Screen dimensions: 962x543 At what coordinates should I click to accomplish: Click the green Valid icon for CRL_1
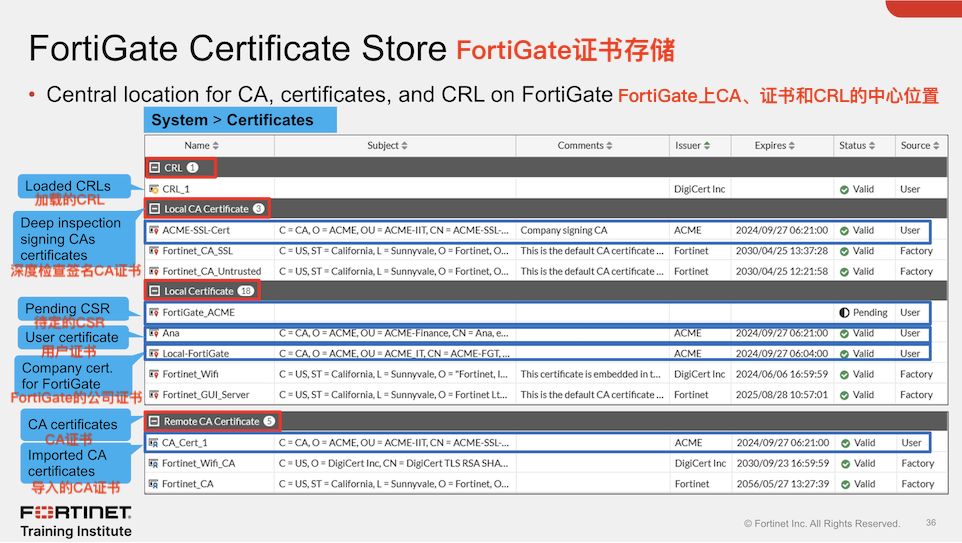click(844, 190)
